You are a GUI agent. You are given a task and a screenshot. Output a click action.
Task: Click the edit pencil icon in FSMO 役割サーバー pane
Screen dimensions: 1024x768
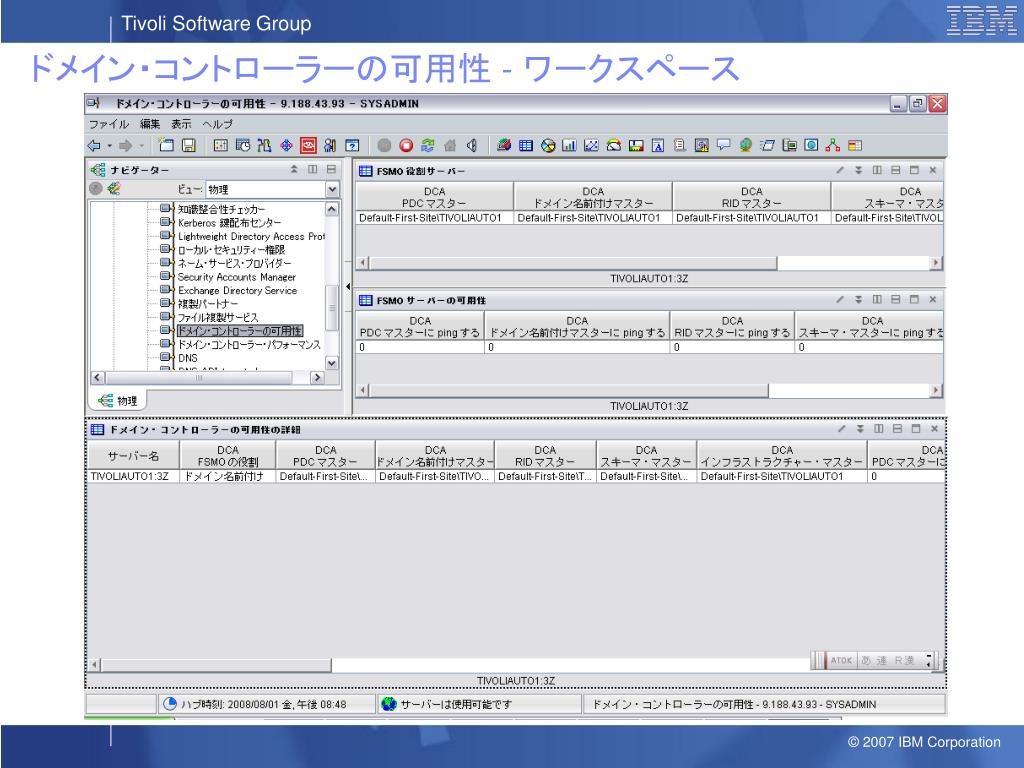[x=840, y=170]
